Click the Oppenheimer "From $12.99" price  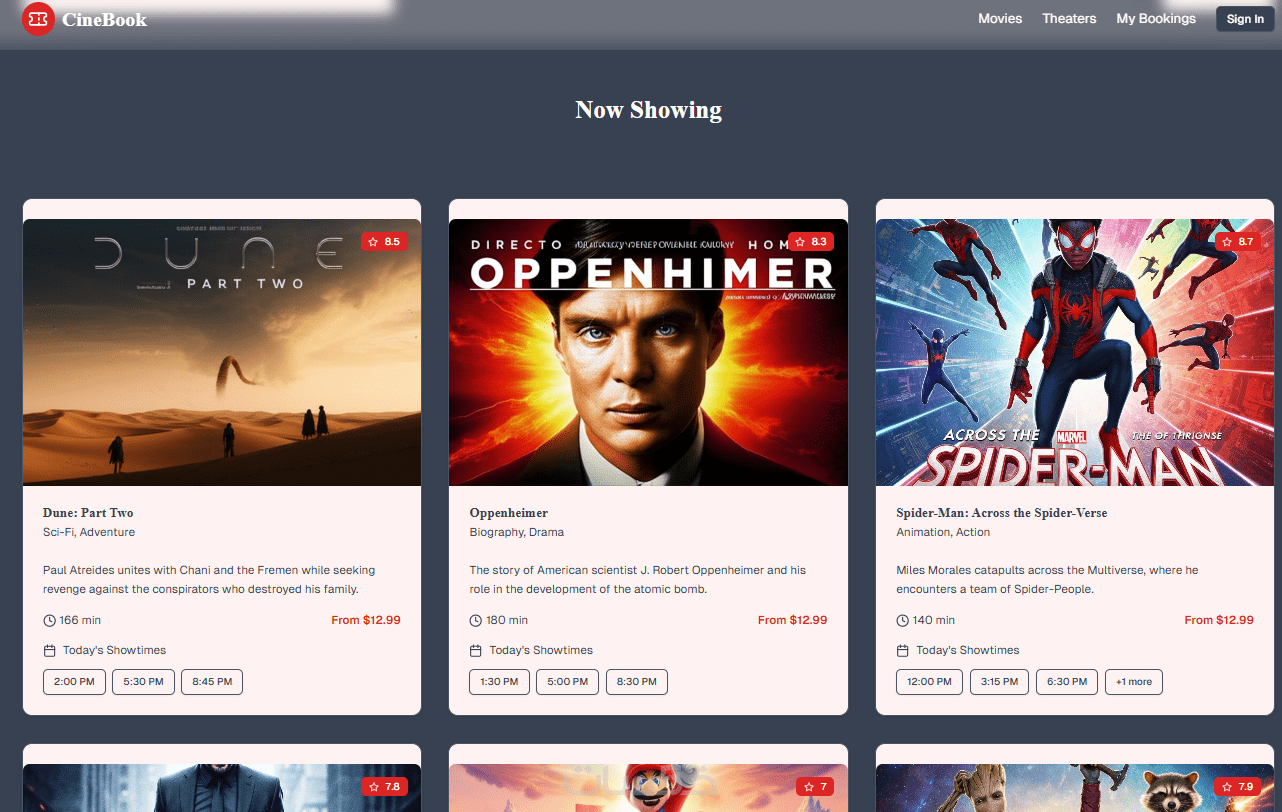click(x=793, y=620)
